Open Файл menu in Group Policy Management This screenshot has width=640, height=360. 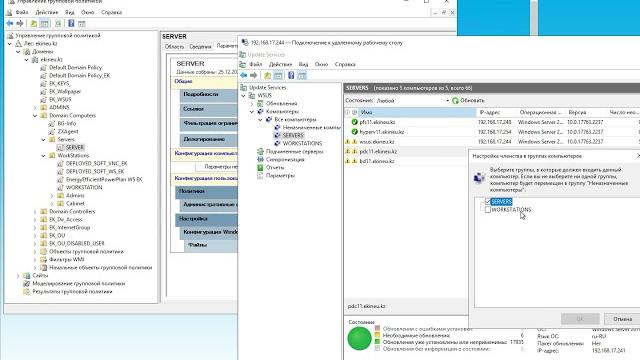point(22,12)
